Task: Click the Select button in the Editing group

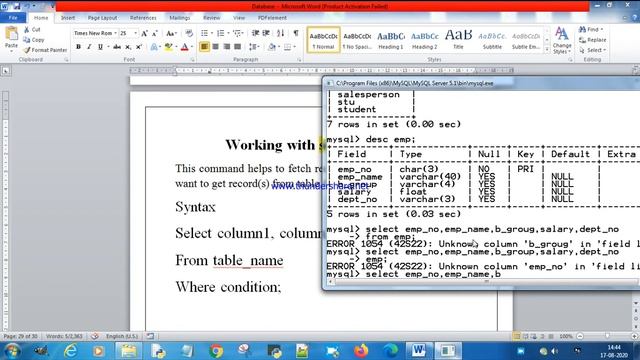Action: point(593,50)
